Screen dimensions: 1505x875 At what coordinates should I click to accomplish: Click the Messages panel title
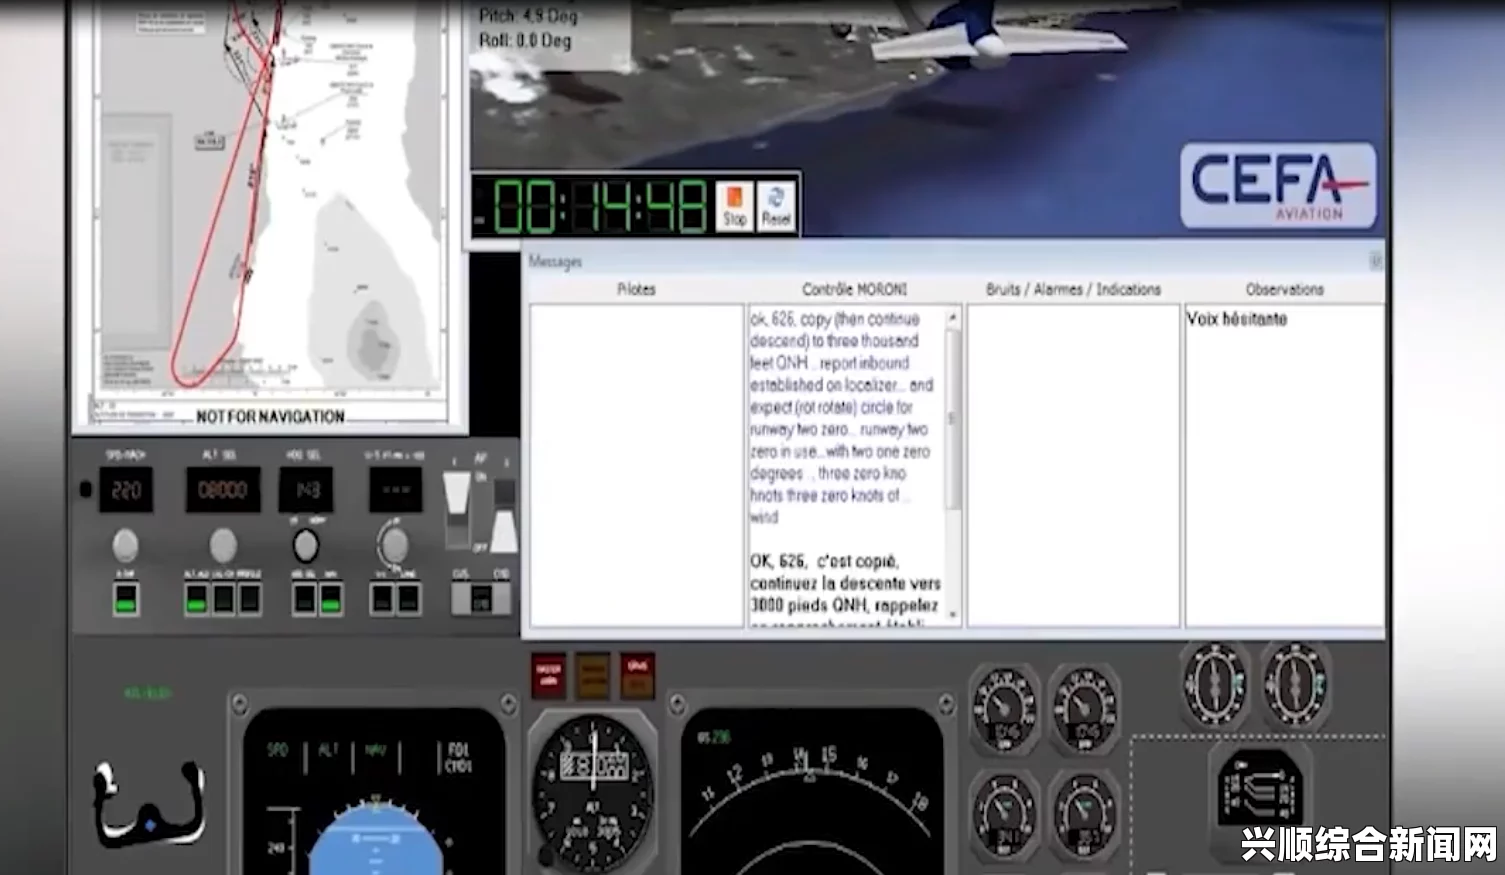tap(555, 261)
